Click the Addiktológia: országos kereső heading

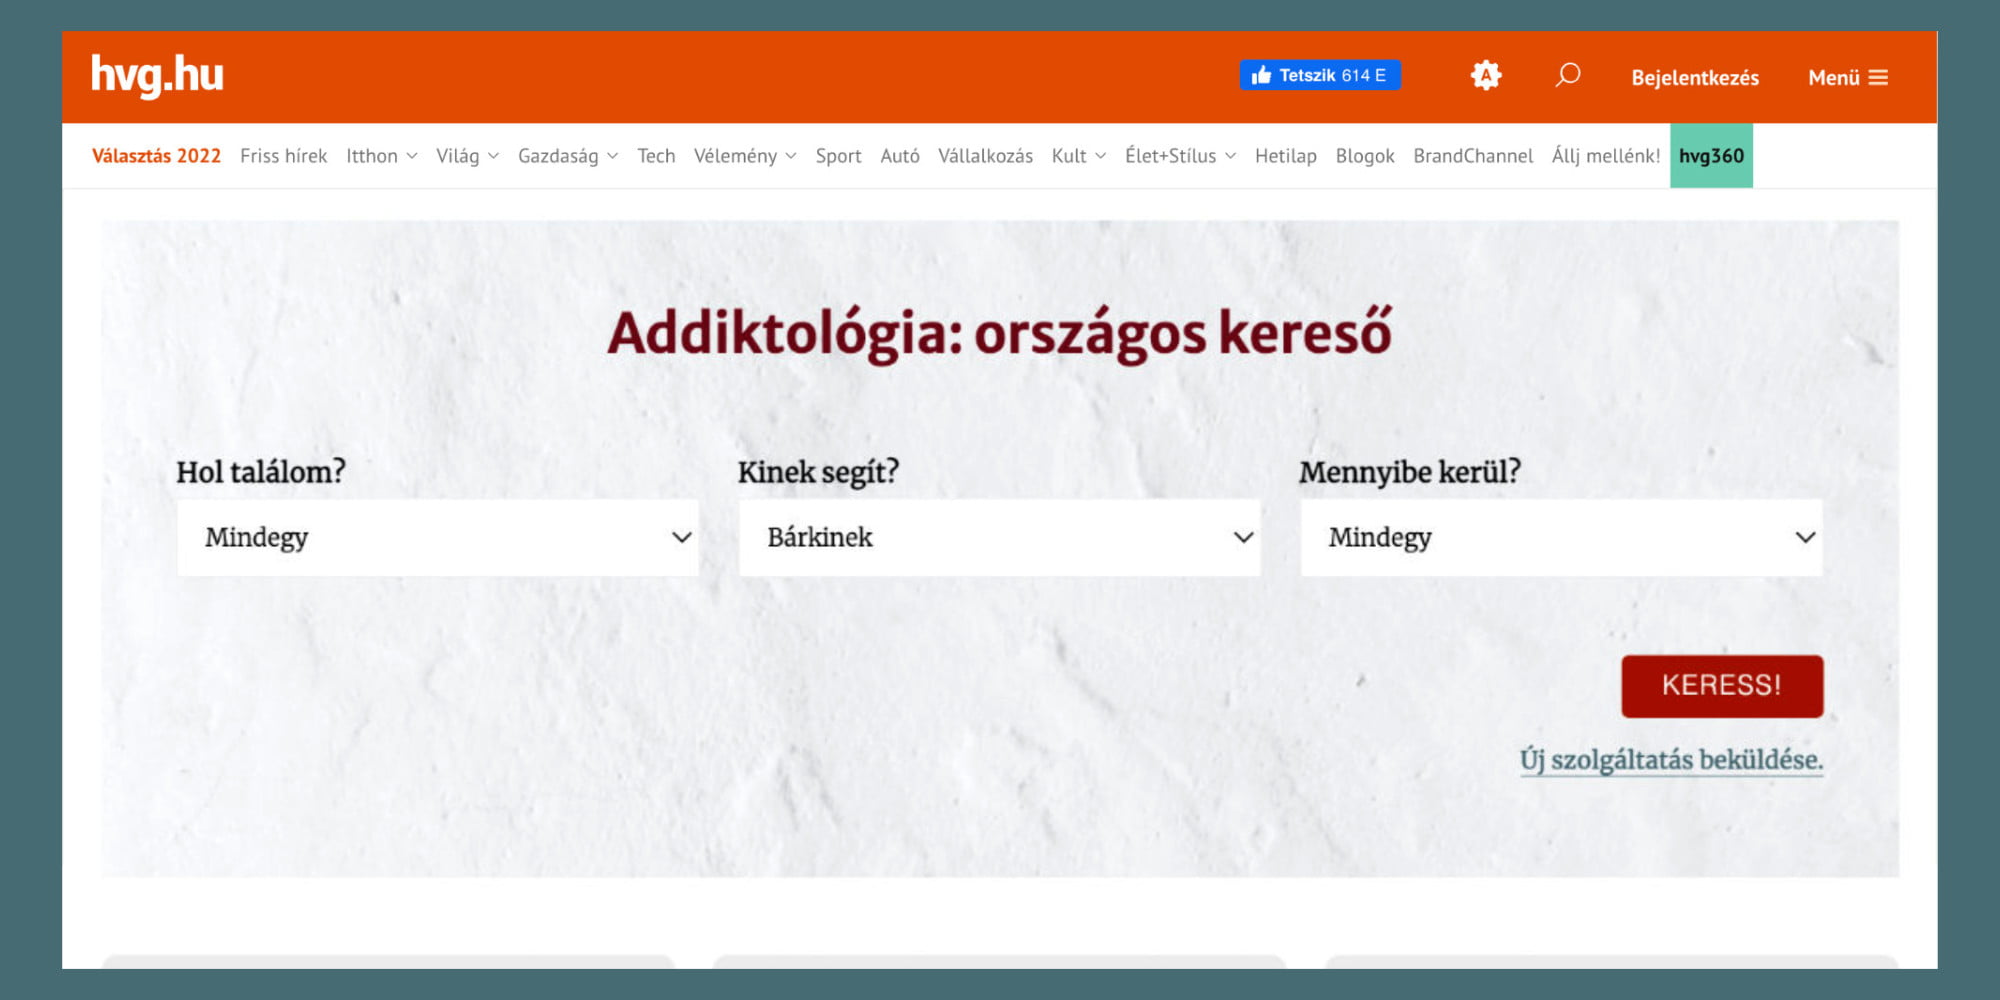[999, 333]
